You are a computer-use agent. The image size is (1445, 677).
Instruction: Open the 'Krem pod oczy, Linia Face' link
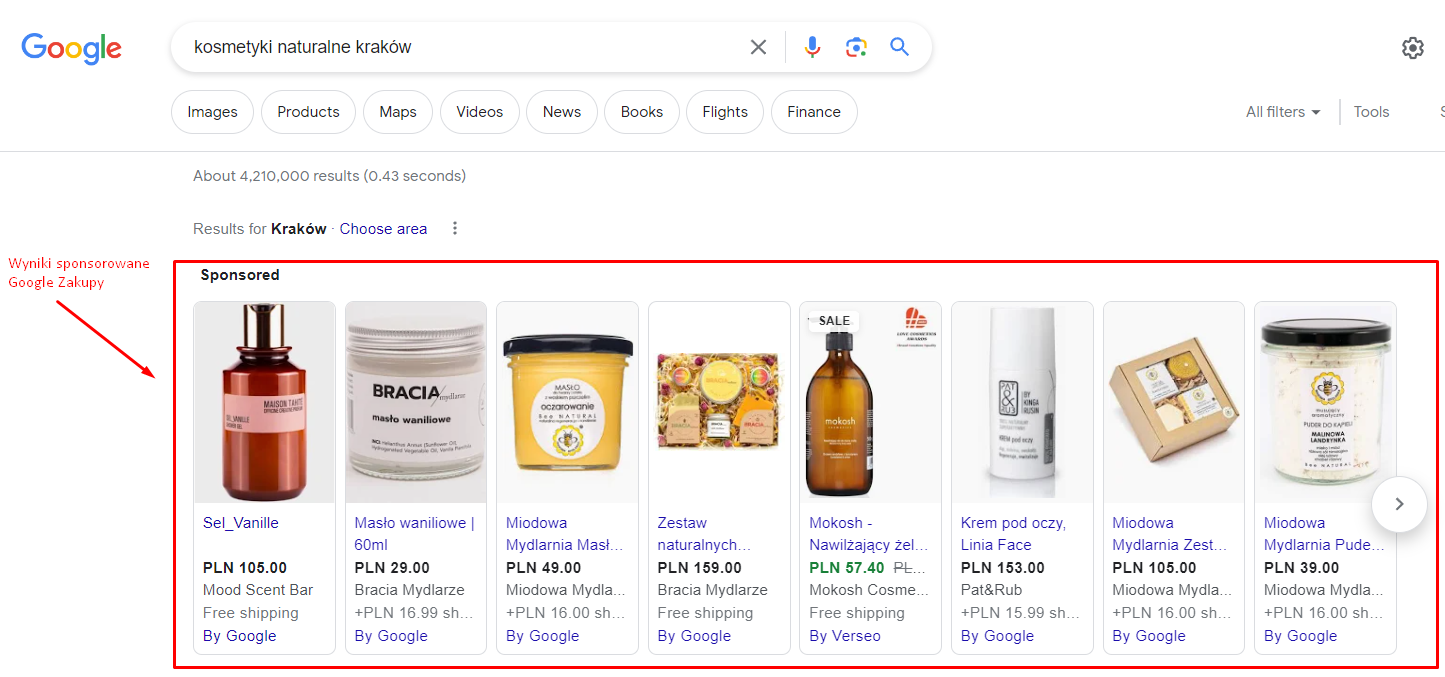tap(1013, 534)
